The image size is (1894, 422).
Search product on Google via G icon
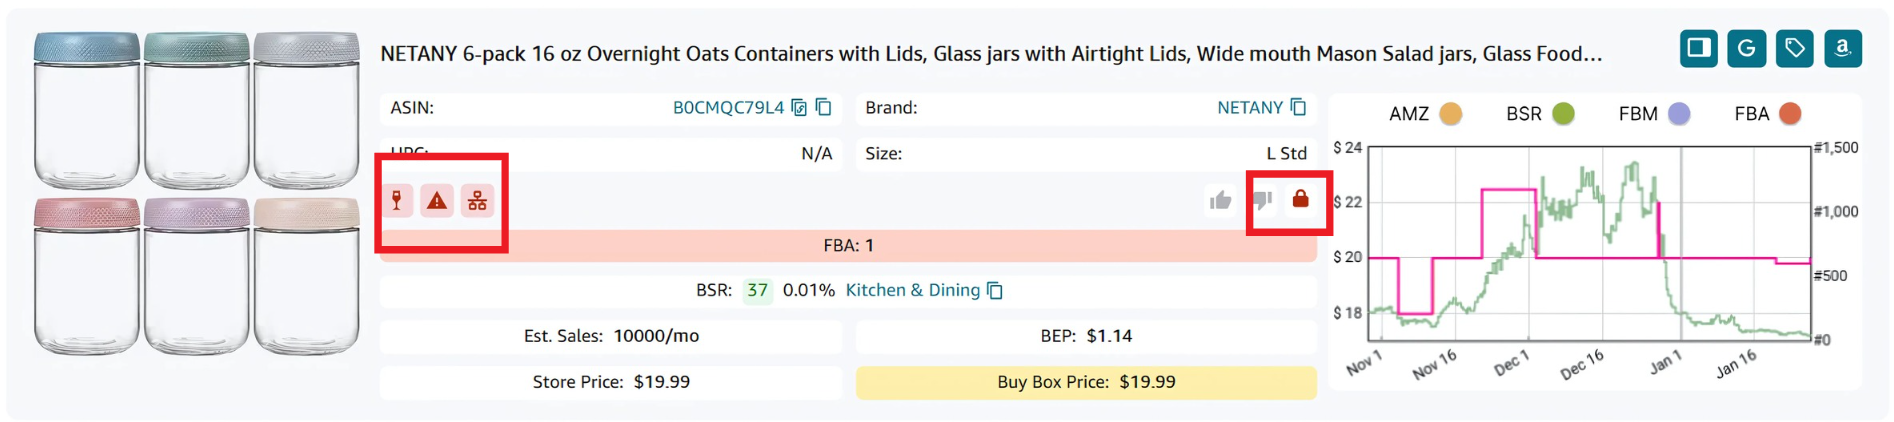(x=1746, y=48)
